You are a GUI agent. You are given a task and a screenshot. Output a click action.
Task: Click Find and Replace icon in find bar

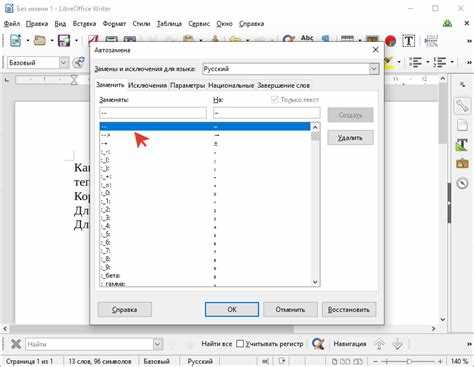click(318, 344)
